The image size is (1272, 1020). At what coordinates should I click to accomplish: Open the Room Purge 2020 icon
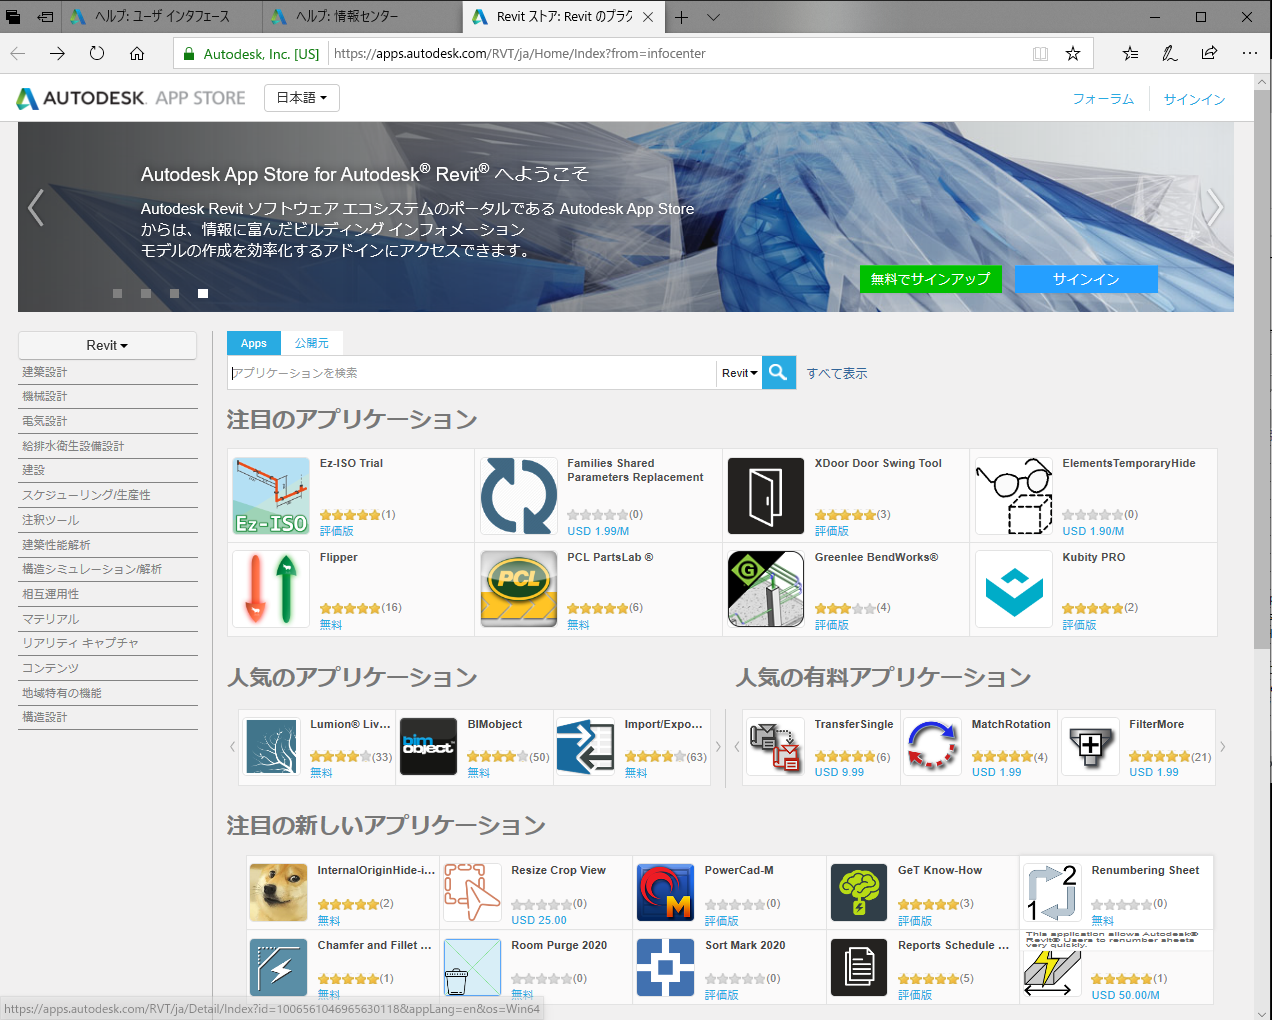[x=472, y=968]
